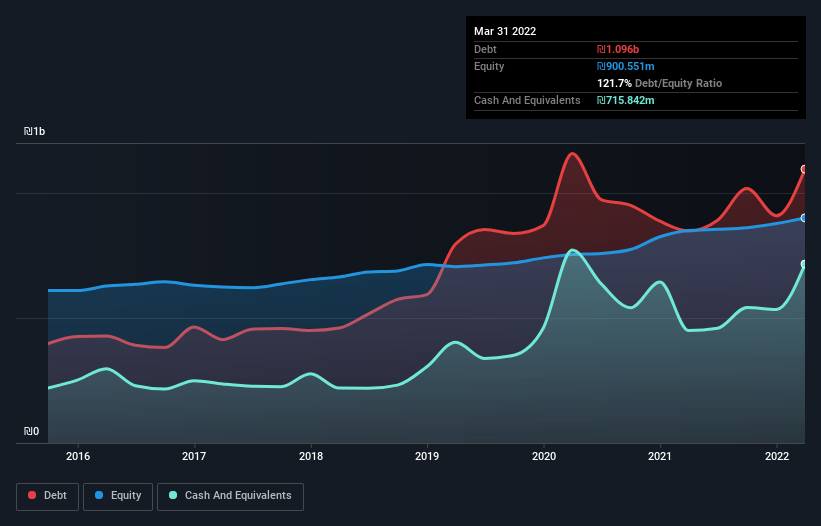Click the teal Cash endpoint marker
Viewport: 821px width, 526px height.
pyautogui.click(x=804, y=264)
